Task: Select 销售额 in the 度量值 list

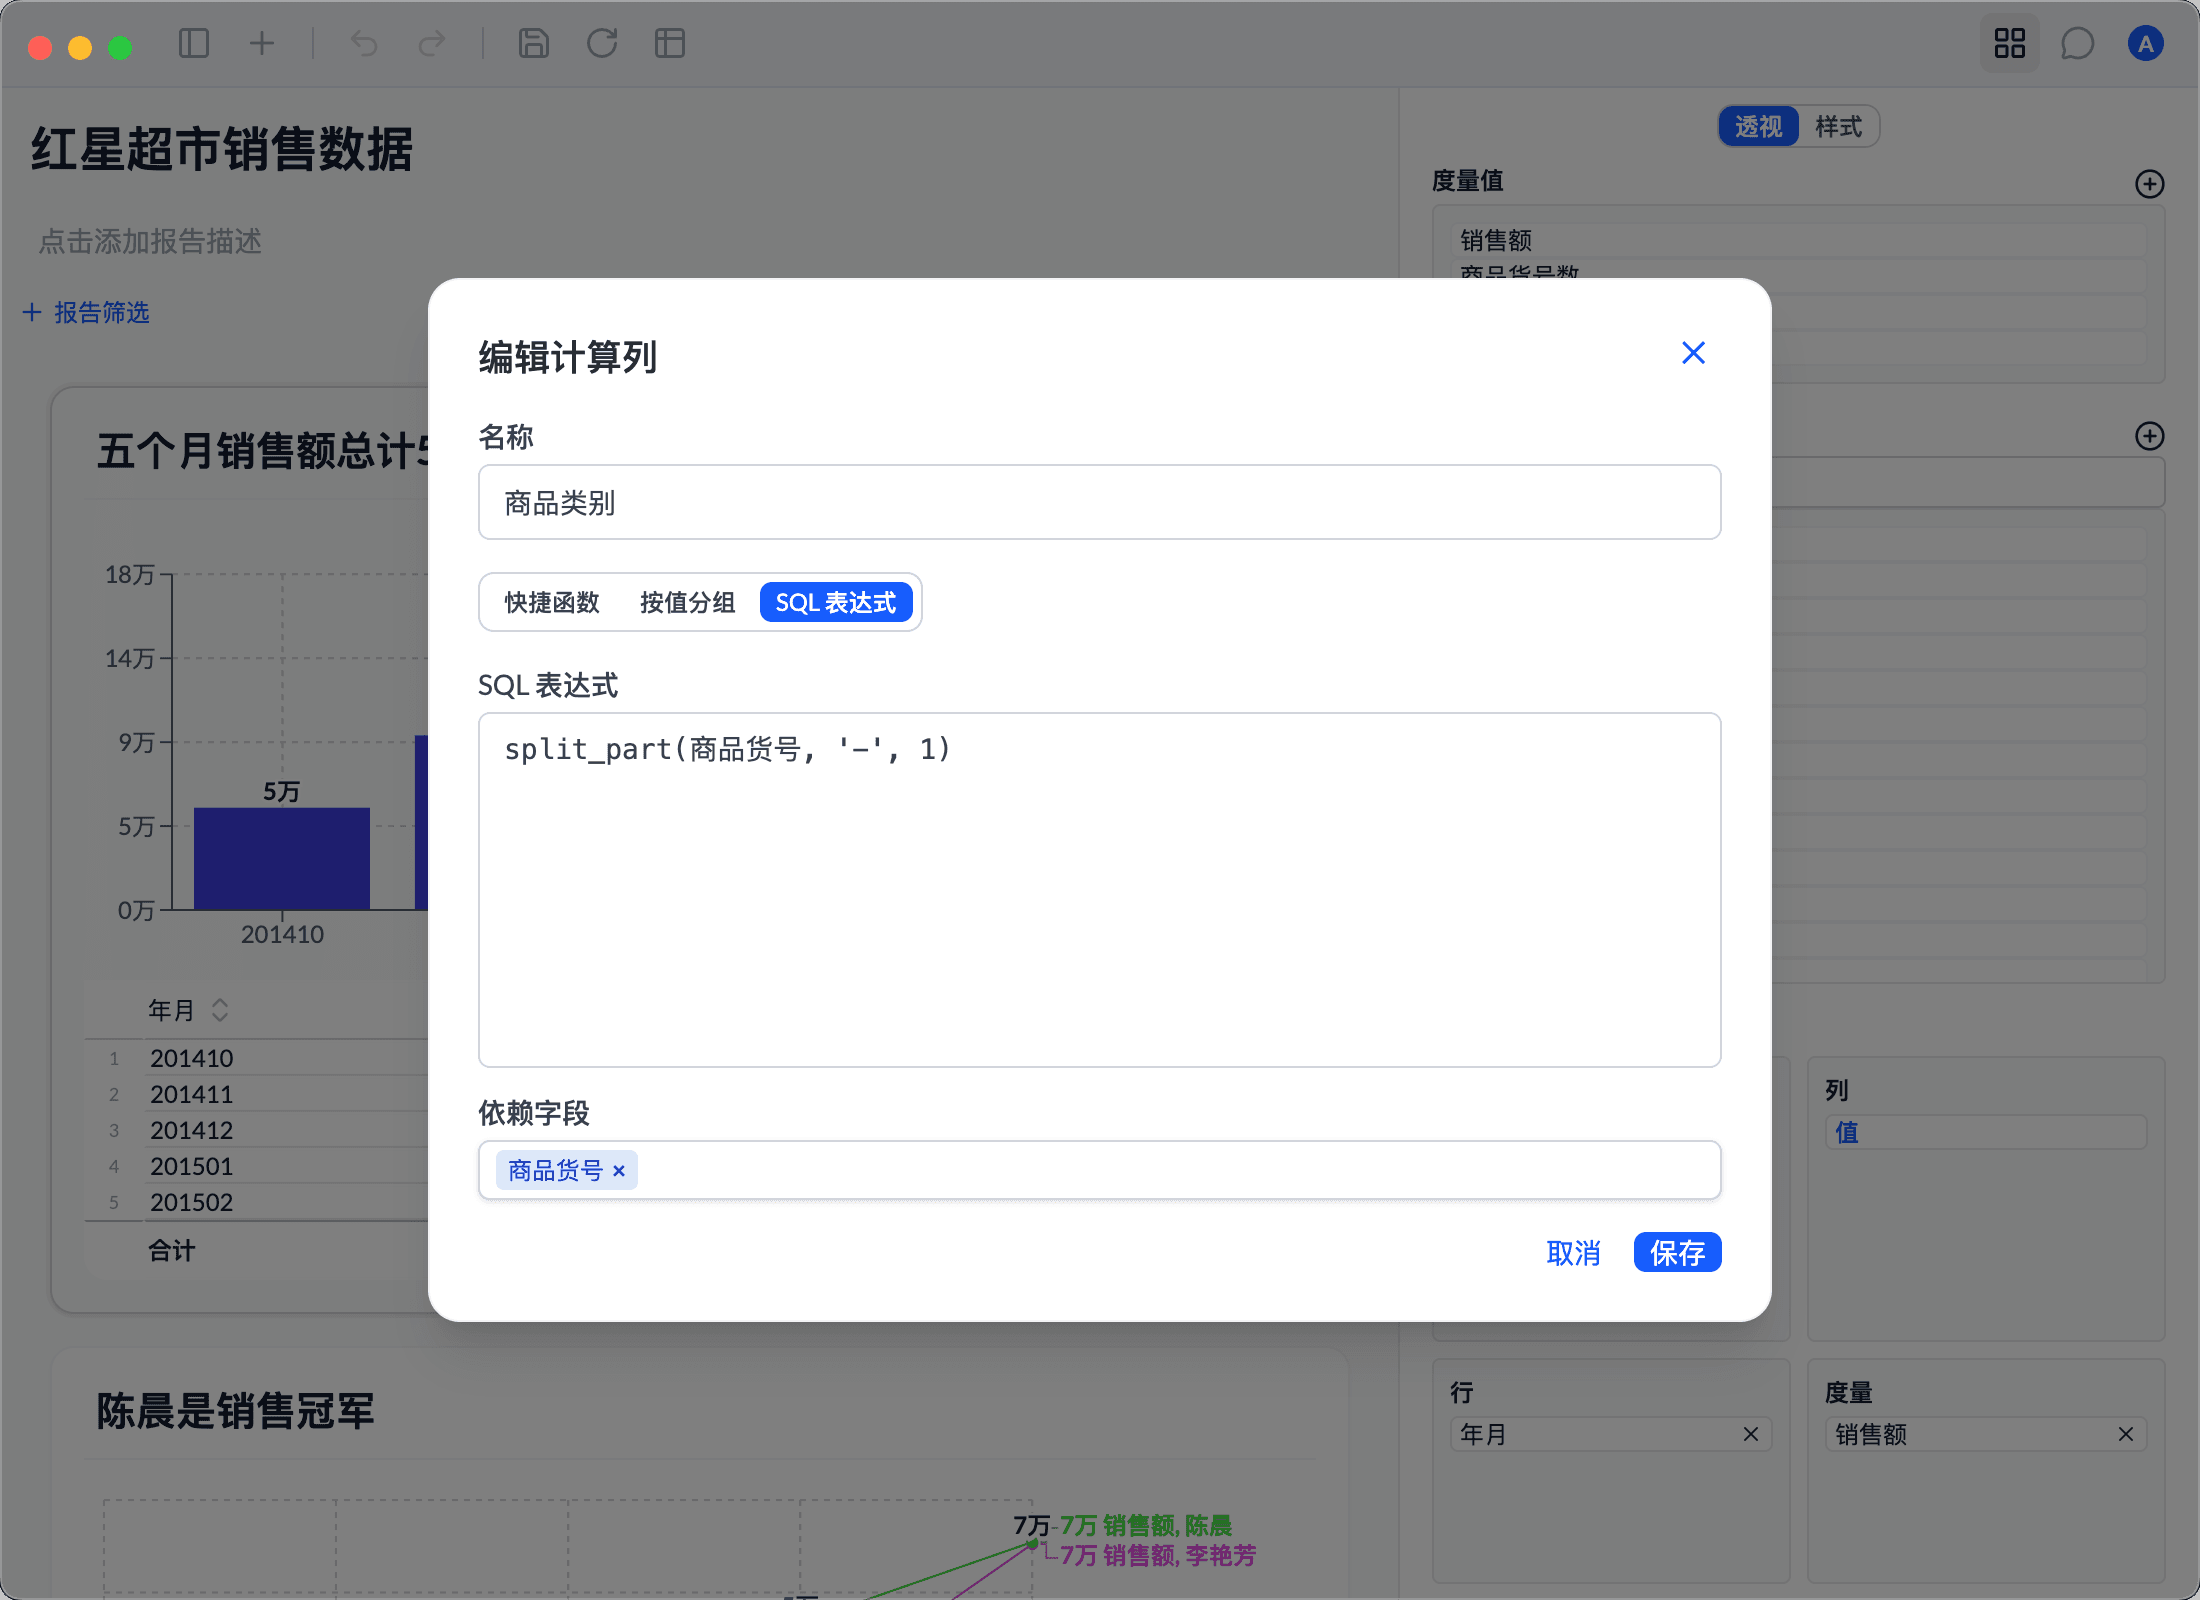Action: [1798, 240]
